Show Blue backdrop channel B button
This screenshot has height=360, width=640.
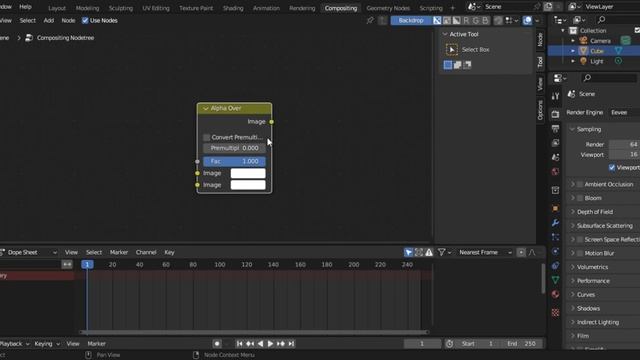pos(485,20)
